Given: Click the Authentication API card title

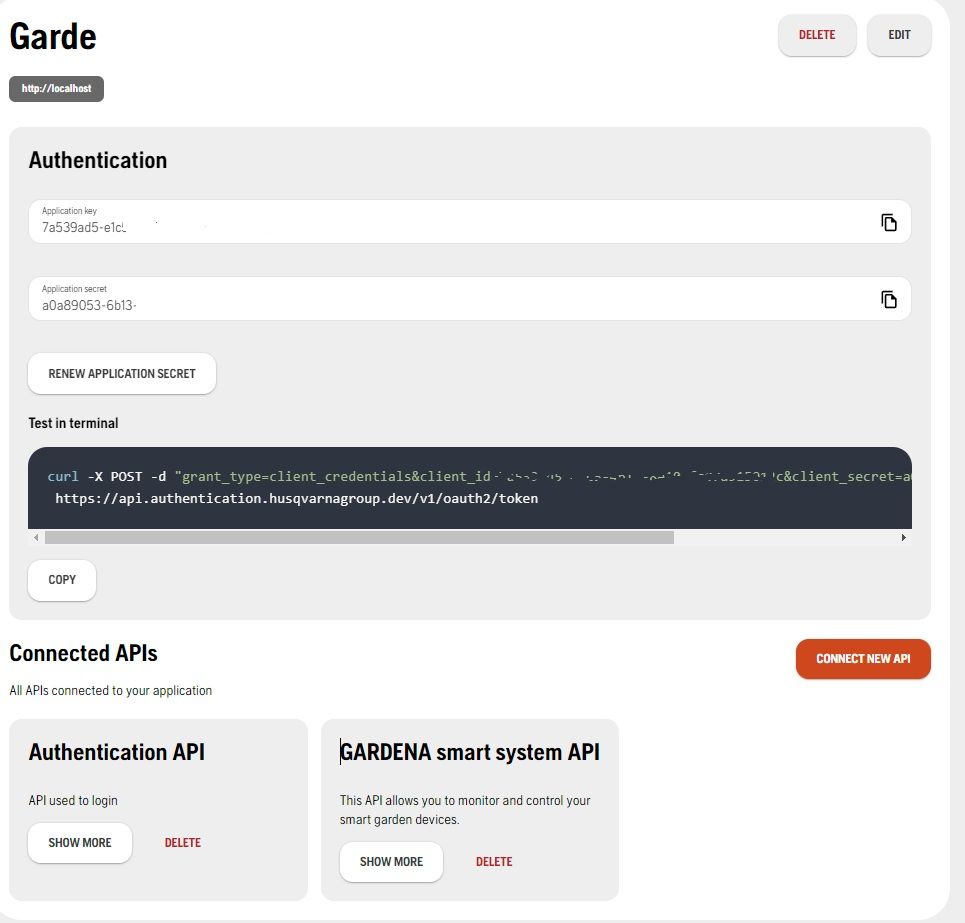Looking at the screenshot, I should pyautogui.click(x=117, y=752).
